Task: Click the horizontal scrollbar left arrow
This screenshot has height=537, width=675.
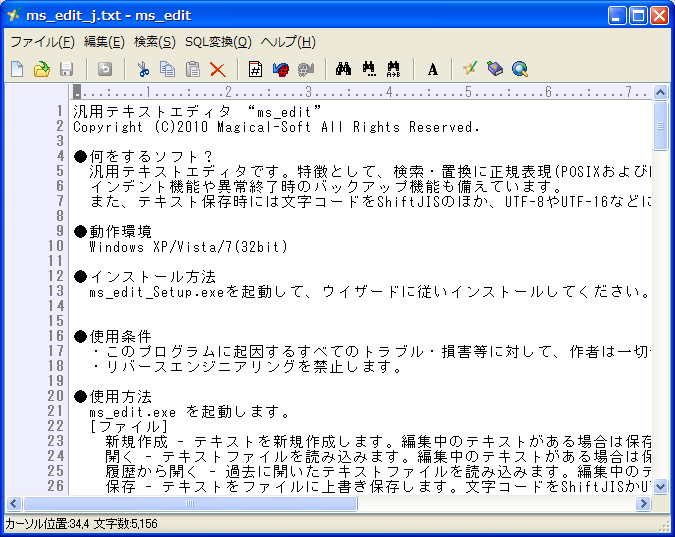Action: coord(14,503)
